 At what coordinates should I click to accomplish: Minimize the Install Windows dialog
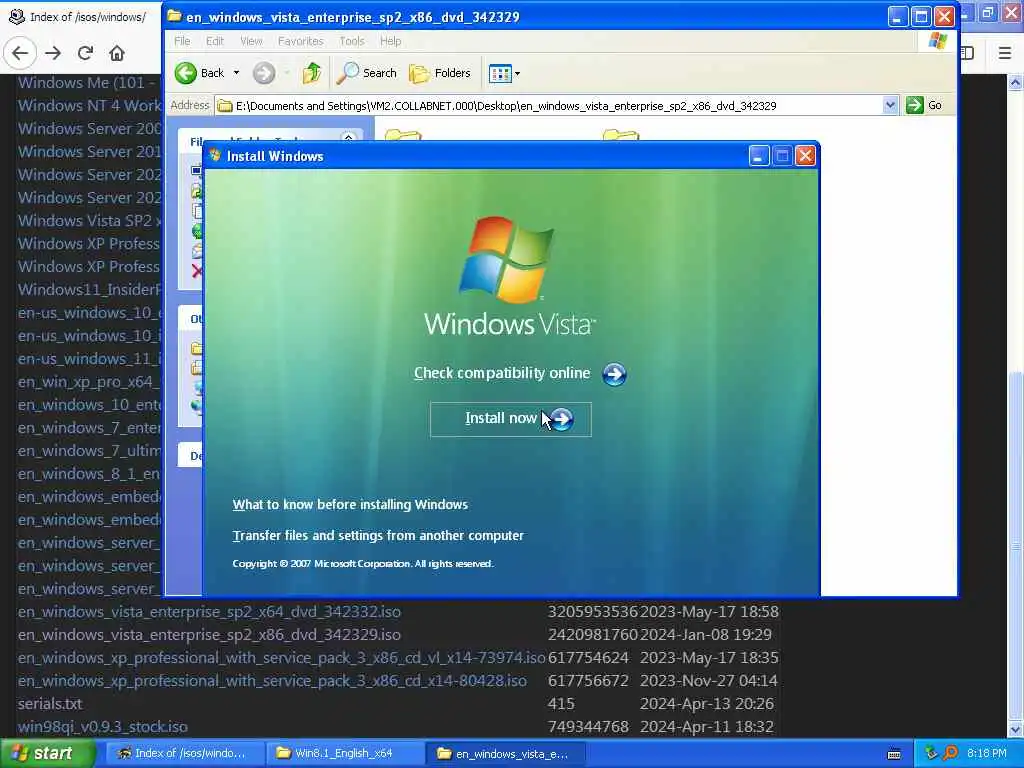point(758,156)
